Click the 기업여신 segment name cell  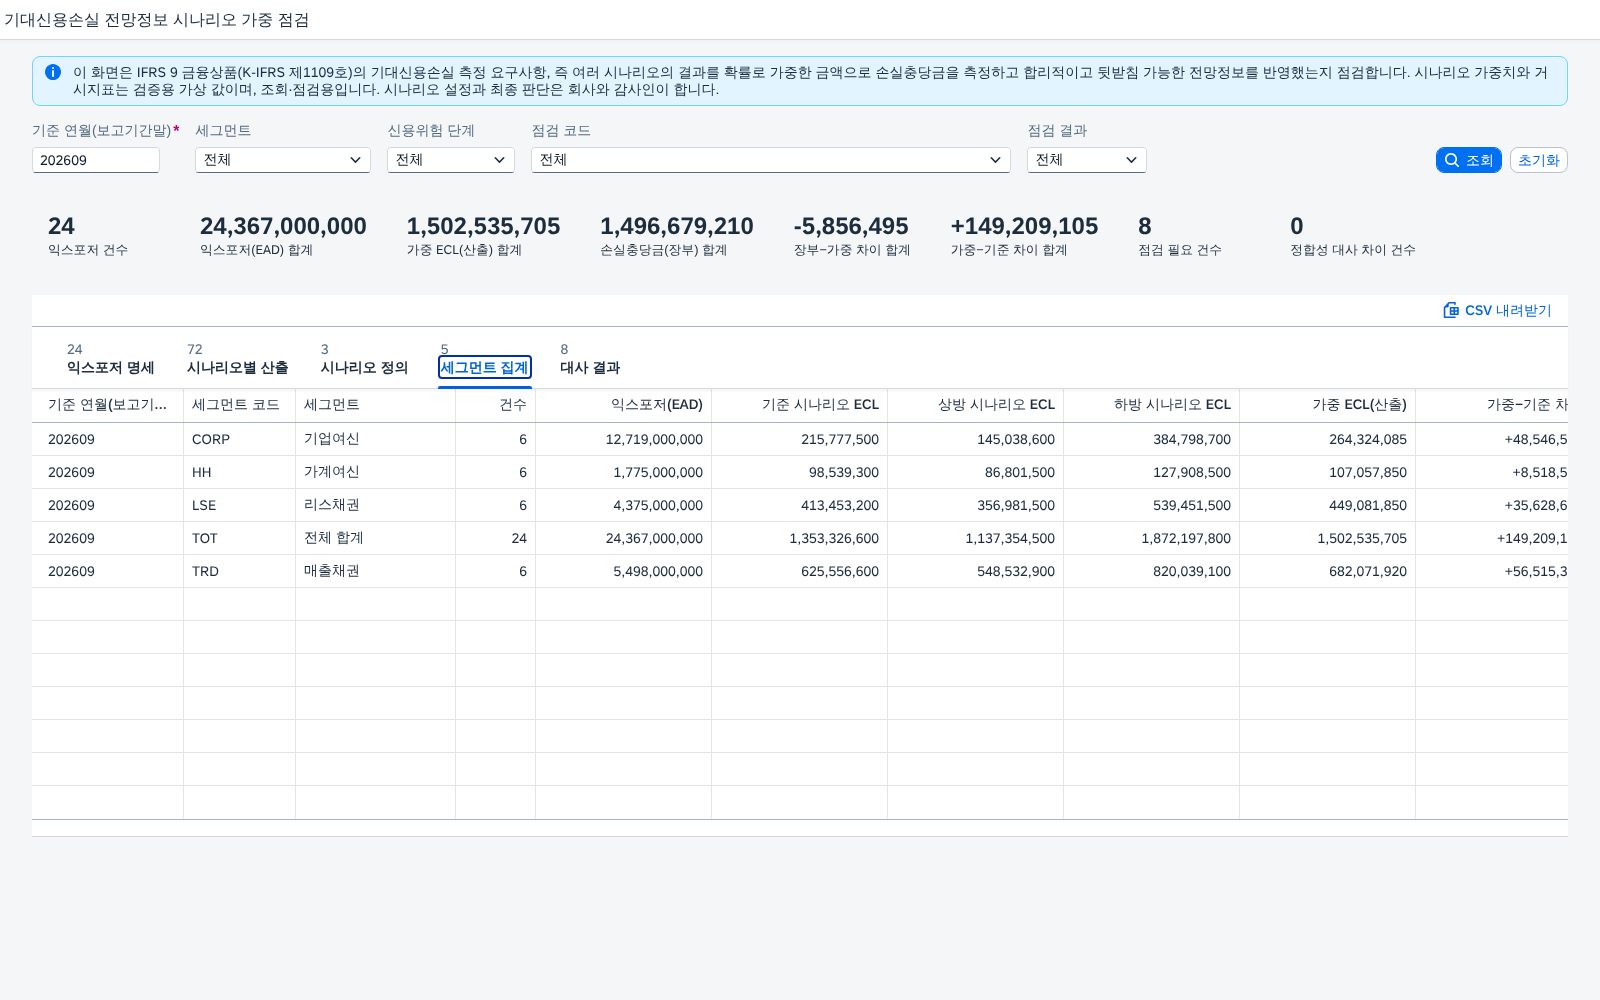pyautogui.click(x=376, y=439)
